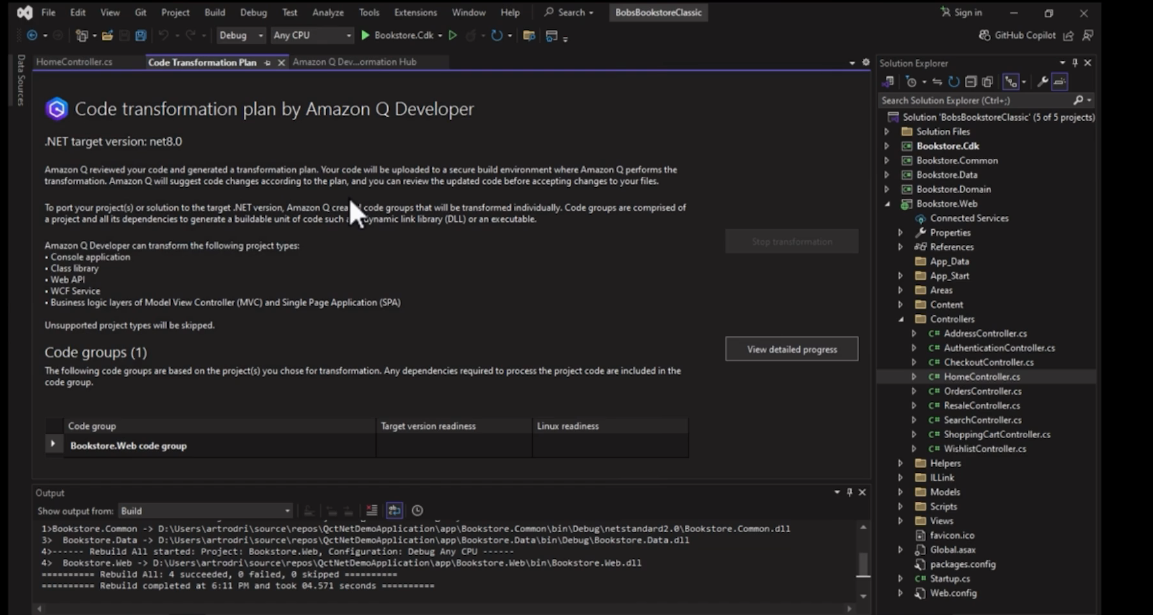Click Refresh icon in Solution Explorer toolbar
Screen dimensions: 1153x615
954,82
